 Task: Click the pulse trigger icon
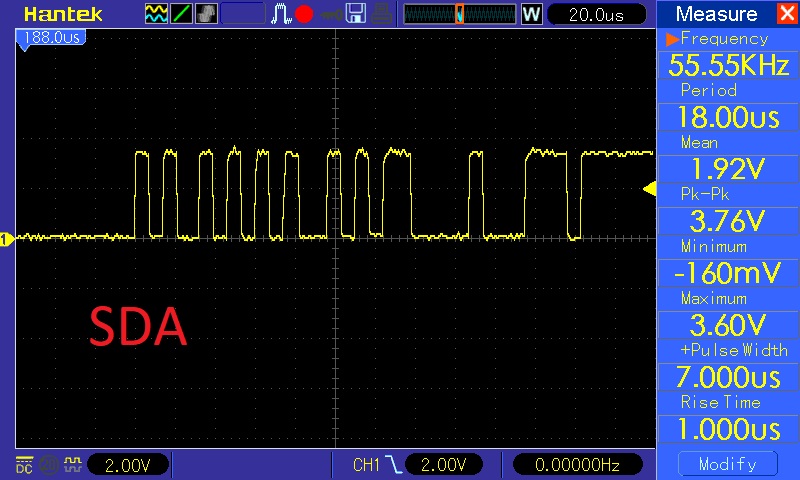pos(281,14)
